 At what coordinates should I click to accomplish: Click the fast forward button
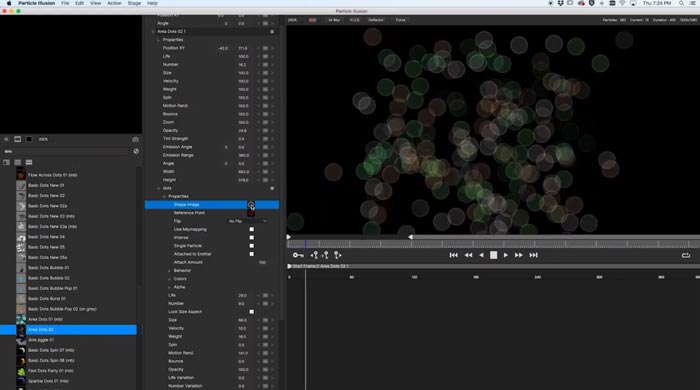click(x=518, y=255)
